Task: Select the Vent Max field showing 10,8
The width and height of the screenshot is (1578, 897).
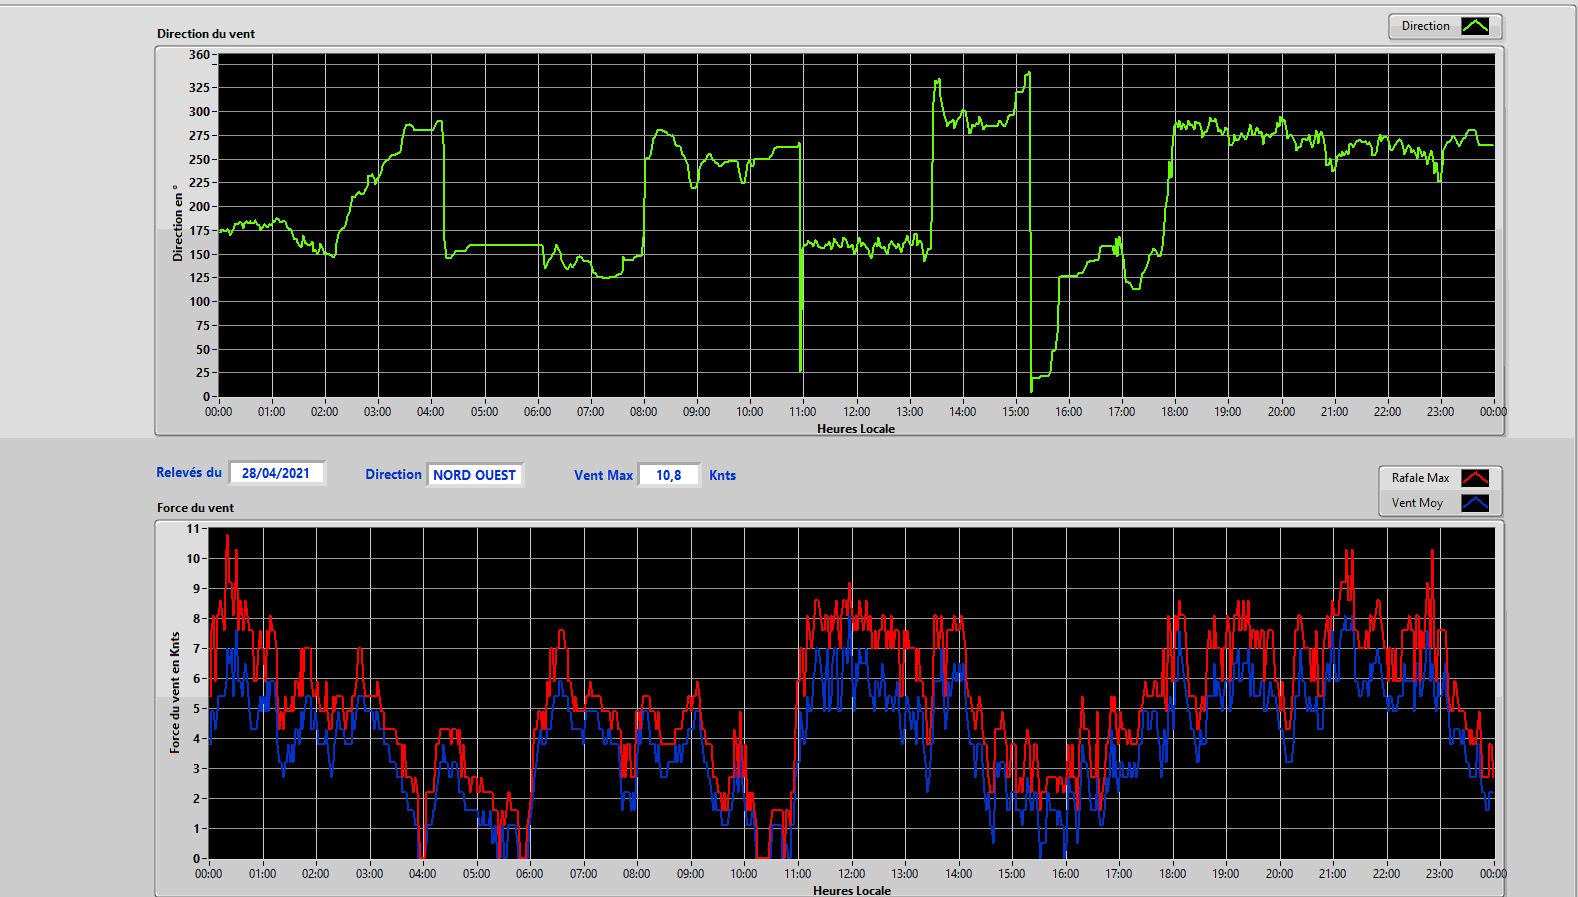Action: 668,475
